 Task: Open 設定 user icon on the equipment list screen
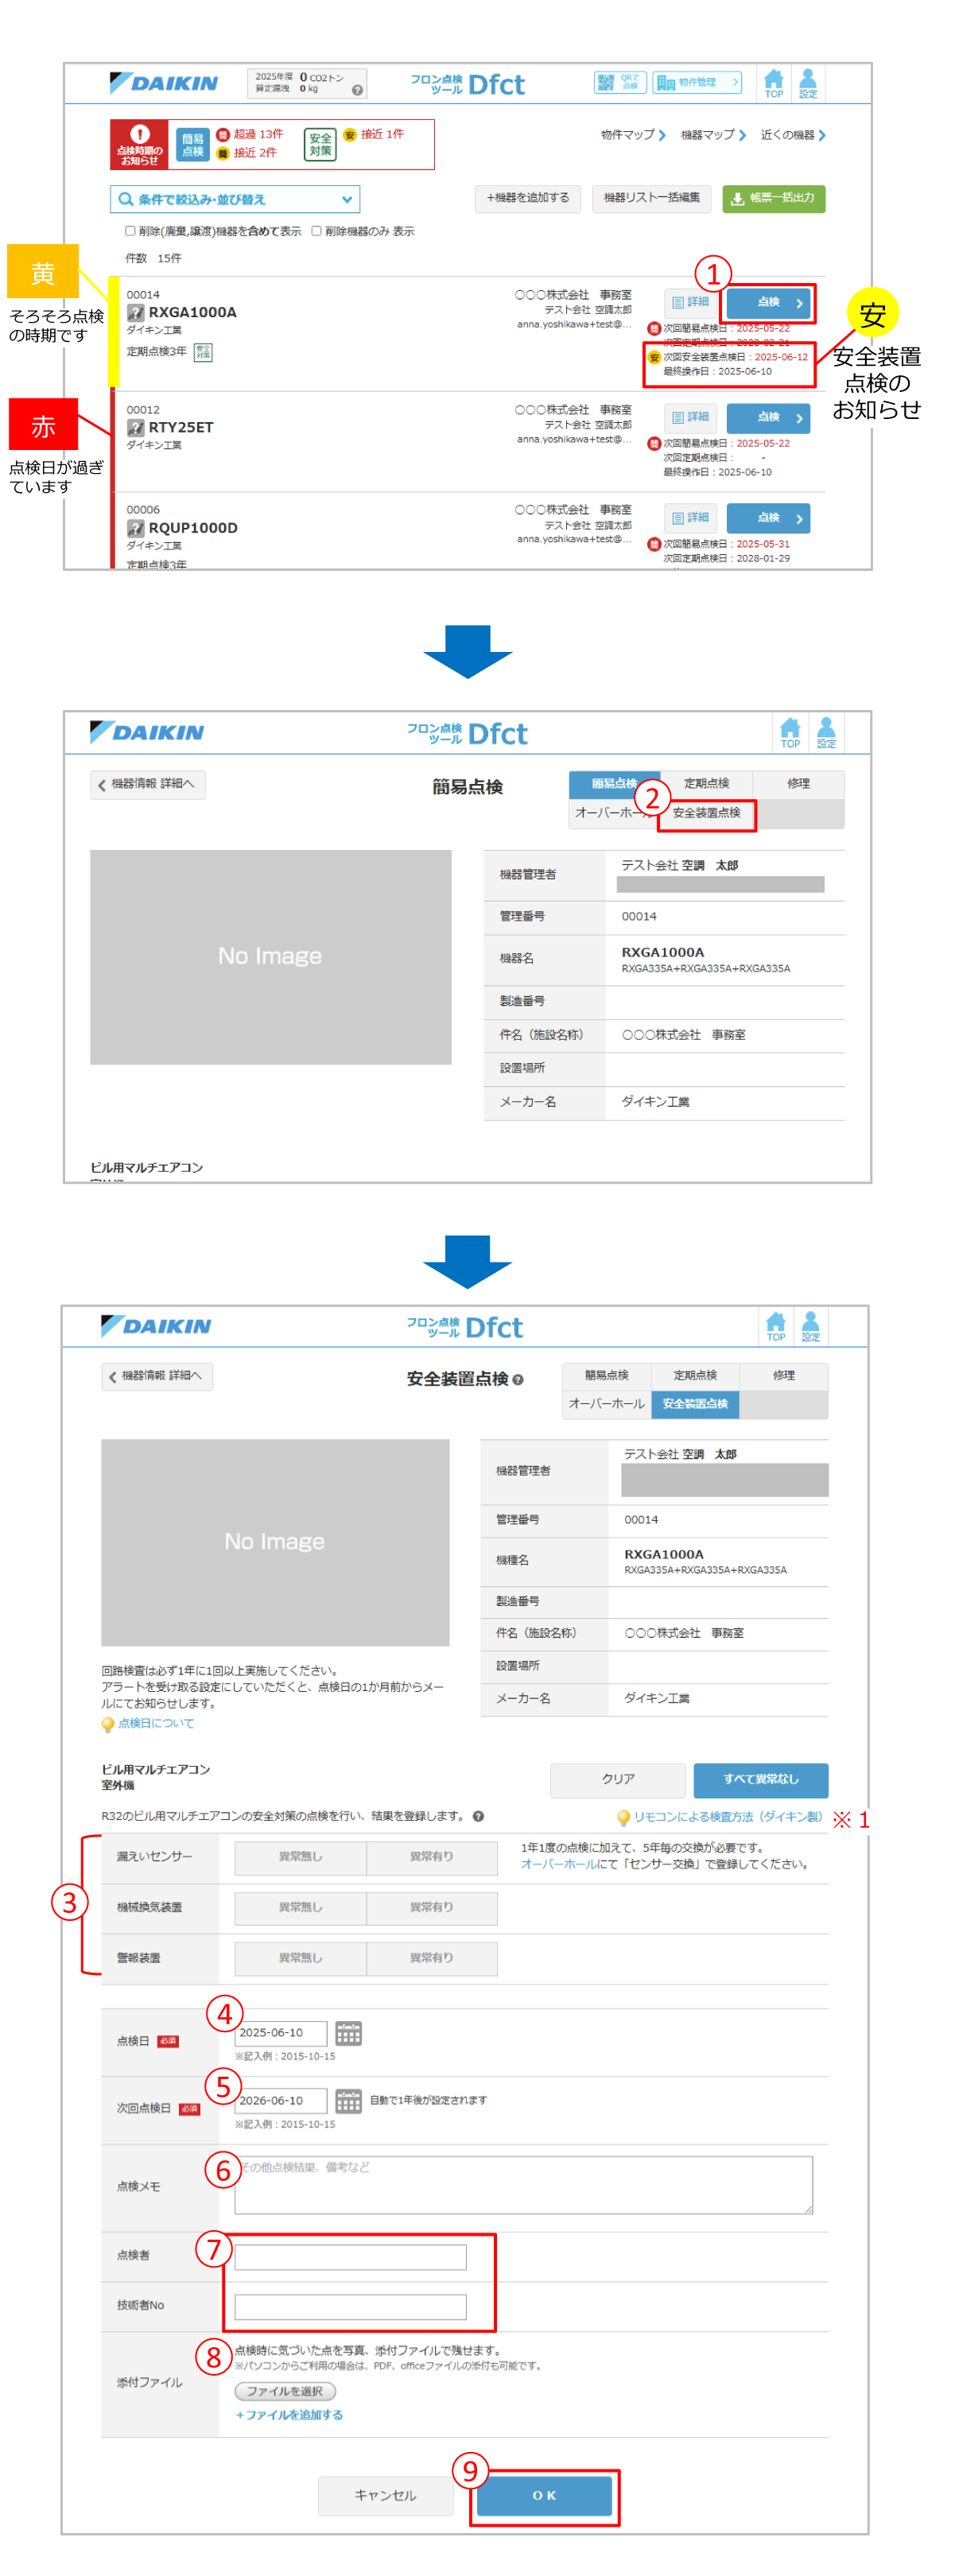click(x=808, y=83)
